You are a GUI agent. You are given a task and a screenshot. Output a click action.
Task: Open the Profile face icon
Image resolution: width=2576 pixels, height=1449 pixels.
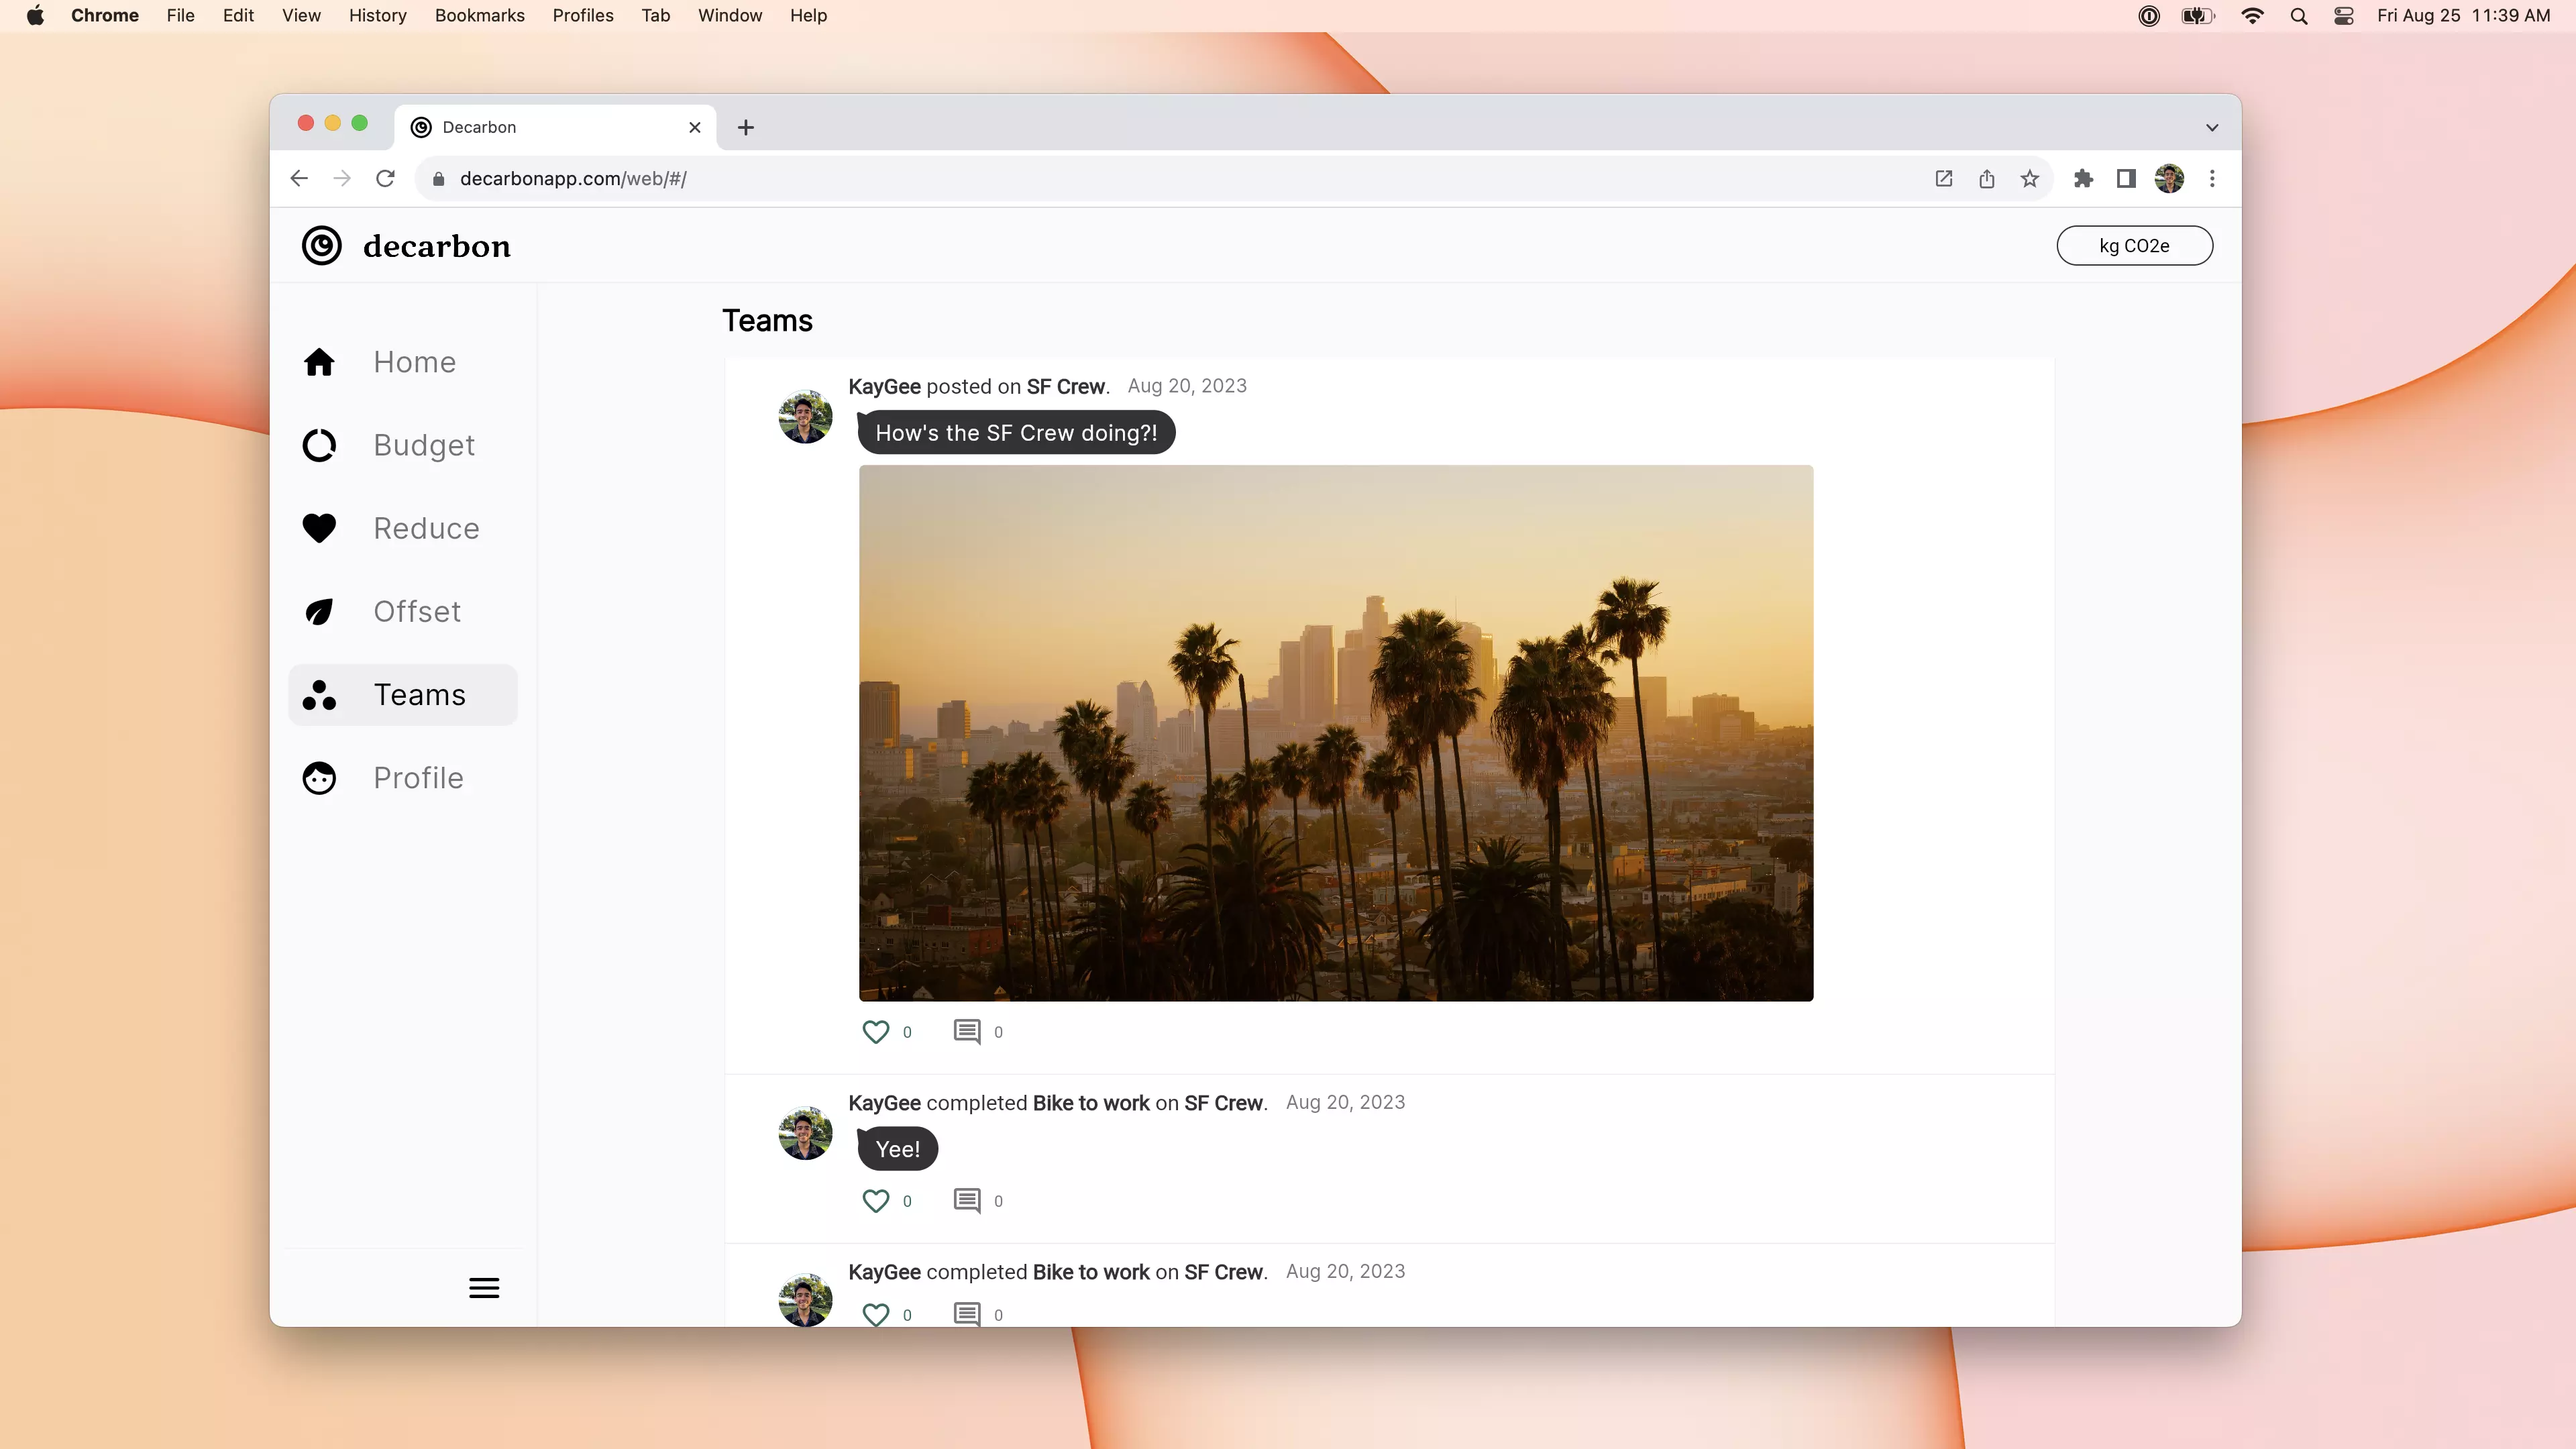pos(319,778)
